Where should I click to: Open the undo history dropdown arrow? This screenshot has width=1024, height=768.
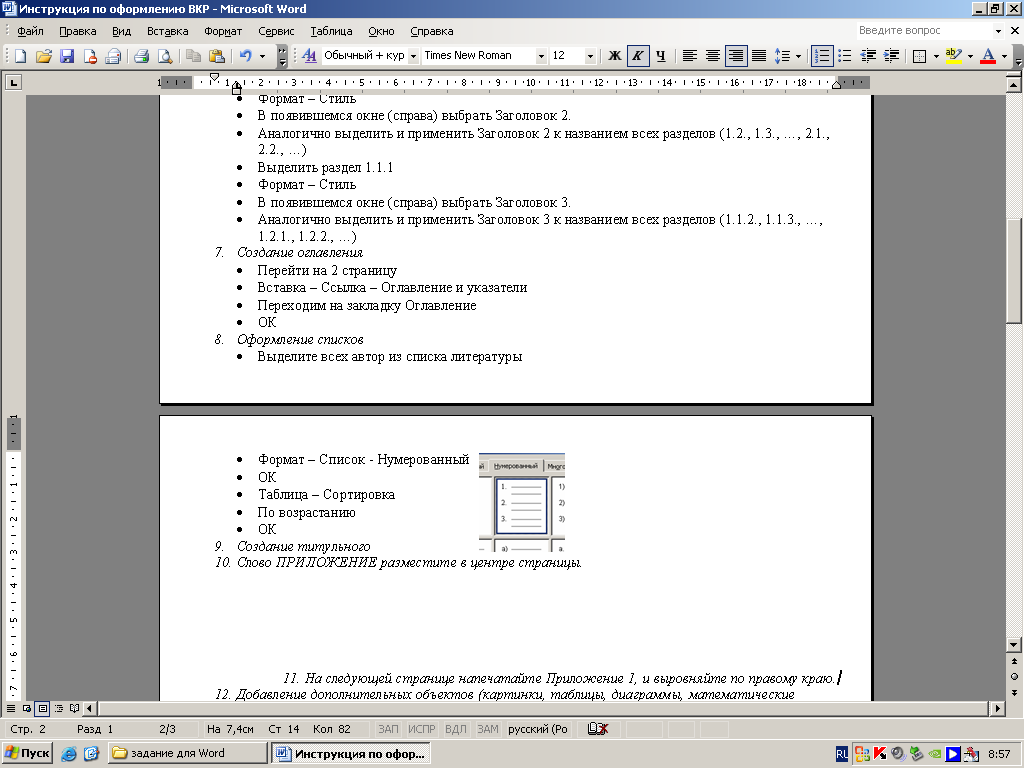tap(263, 56)
